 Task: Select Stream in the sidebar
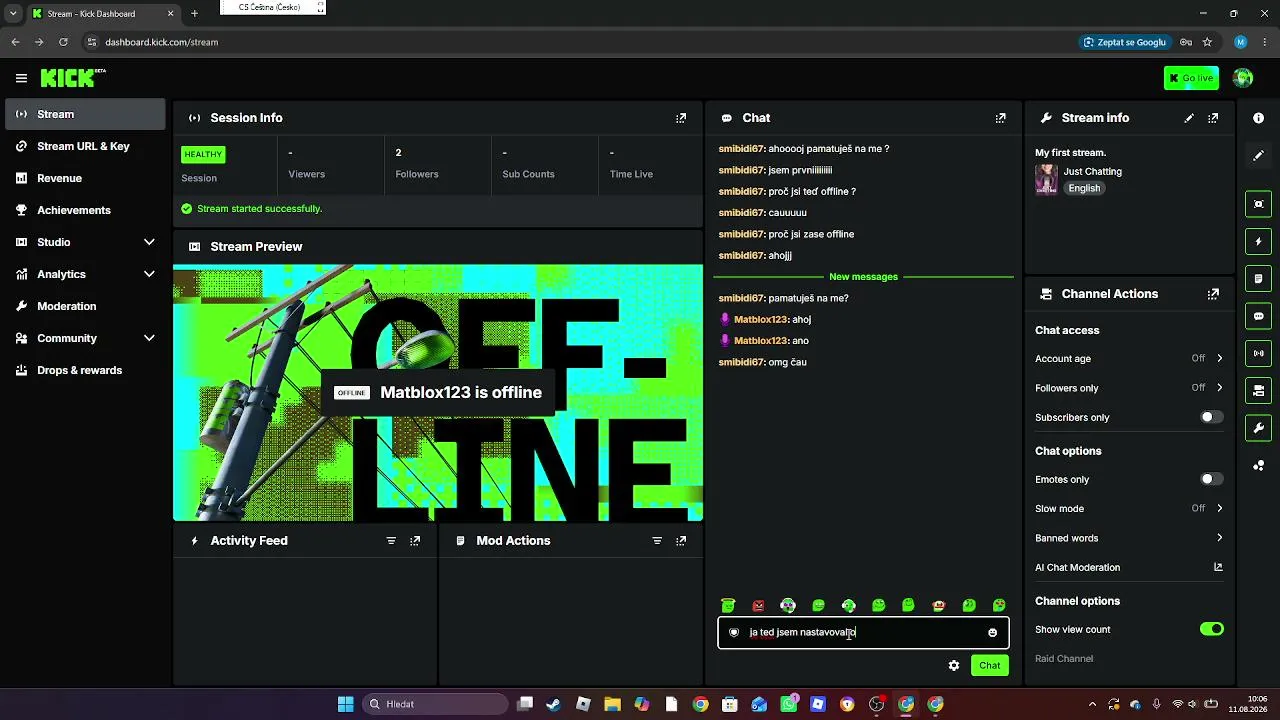coord(85,114)
